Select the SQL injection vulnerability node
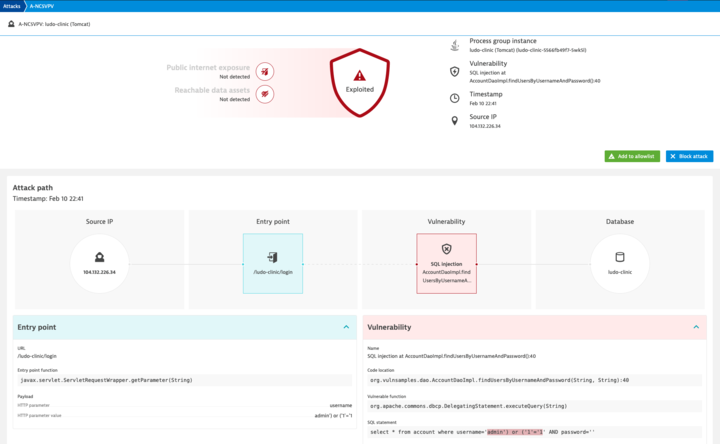This screenshot has width=720, height=444. point(446,264)
